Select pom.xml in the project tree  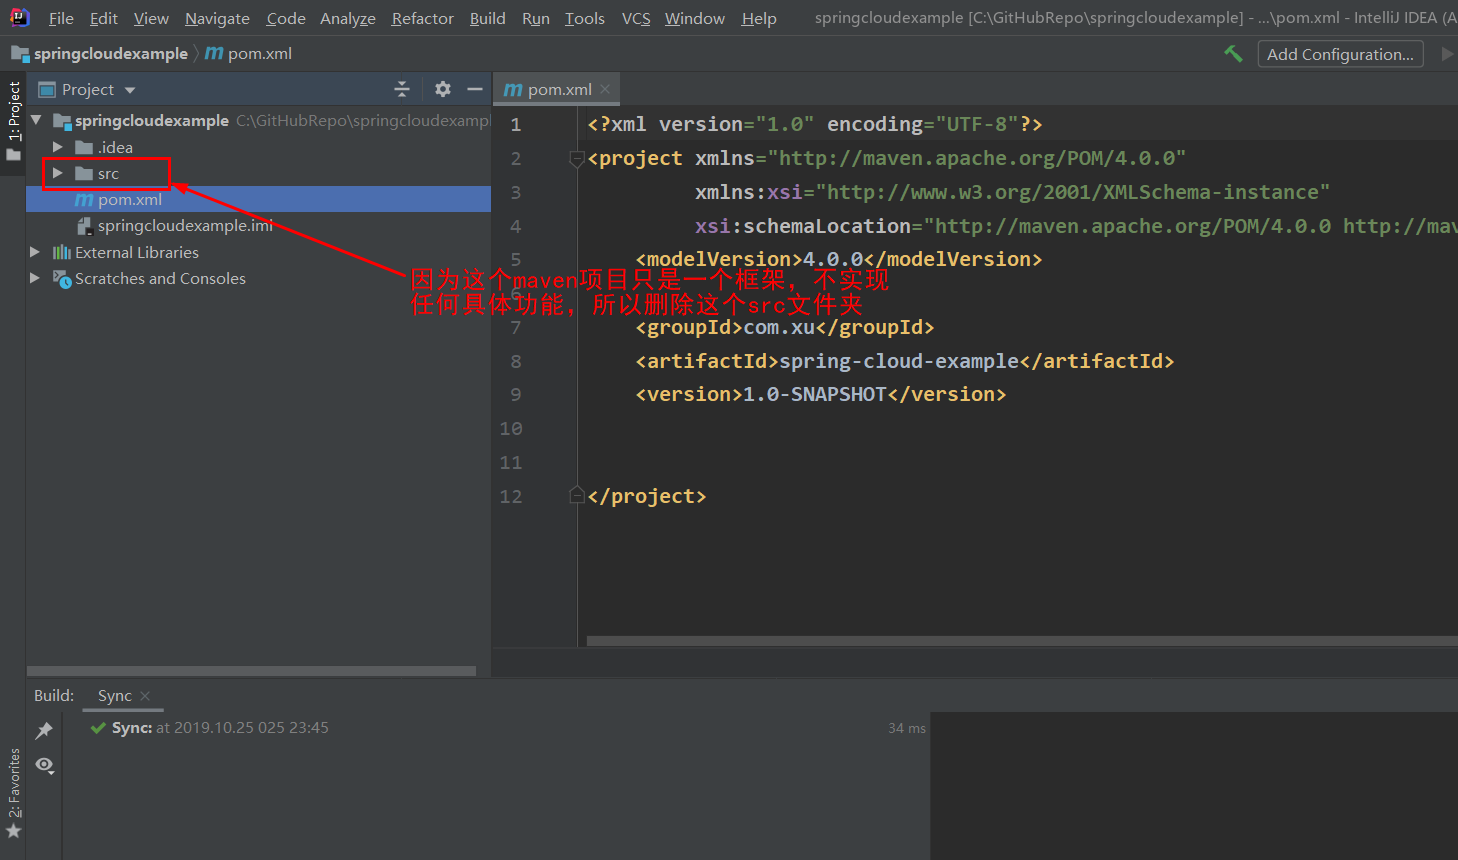(x=258, y=199)
